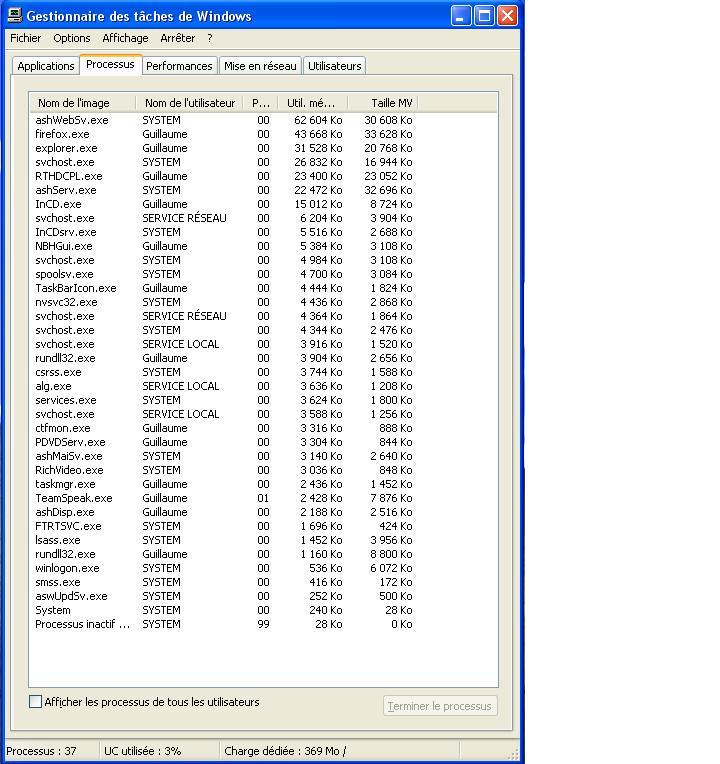Select the RichVideo.exe process
The height and width of the screenshot is (764, 720).
[224, 470]
